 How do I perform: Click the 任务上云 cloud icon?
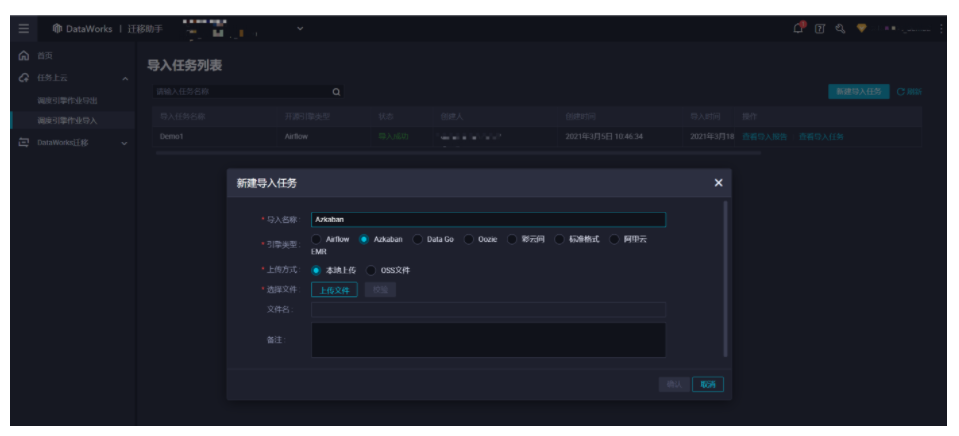pyautogui.click(x=23, y=78)
